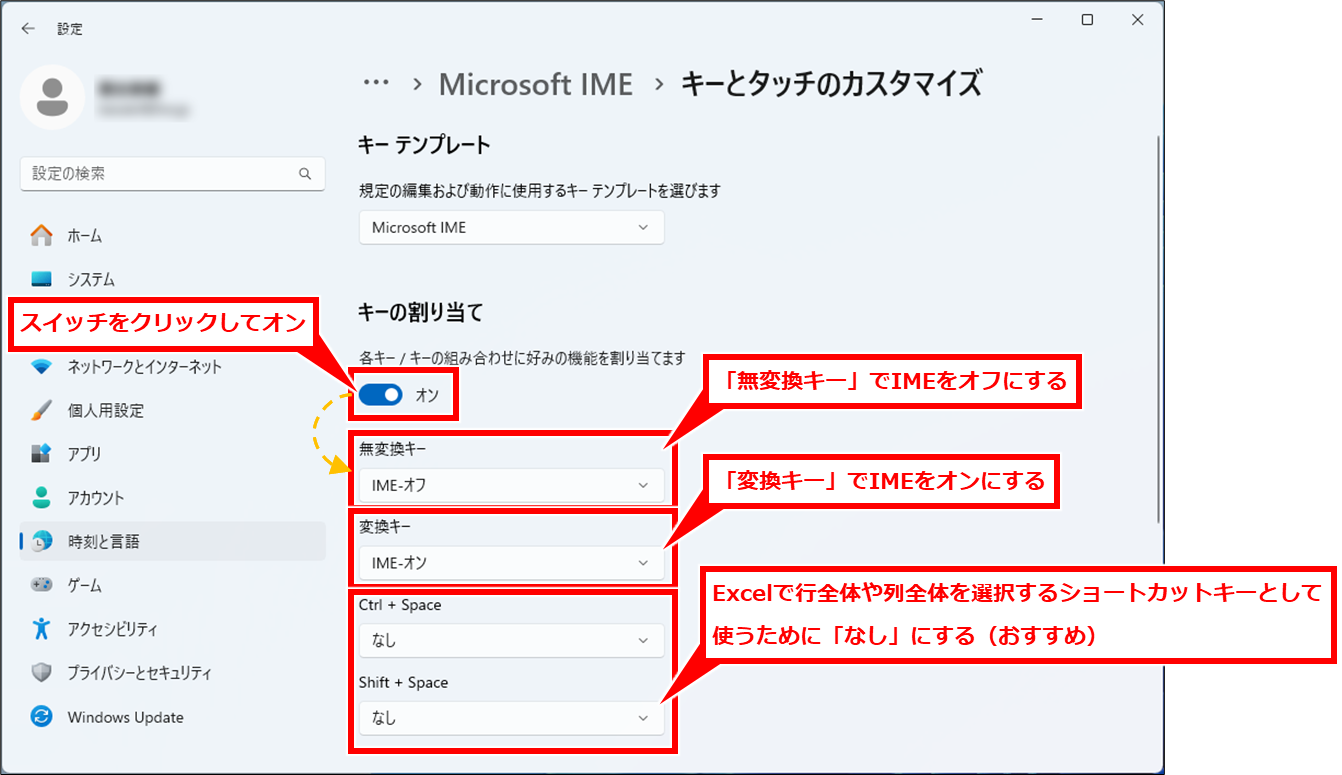Click the Apps icon in sidebar

click(x=41, y=454)
